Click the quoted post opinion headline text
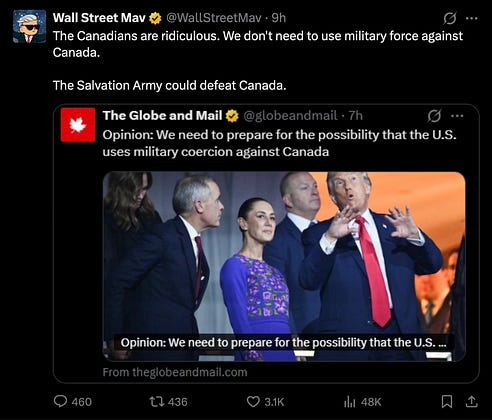This screenshot has height=420, width=492. point(279,143)
